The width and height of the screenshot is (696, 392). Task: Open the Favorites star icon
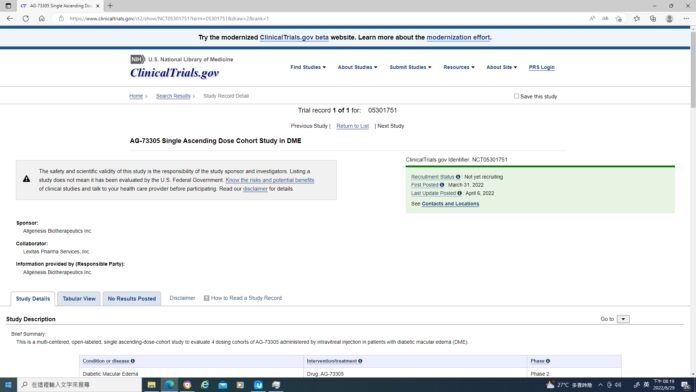(x=637, y=19)
